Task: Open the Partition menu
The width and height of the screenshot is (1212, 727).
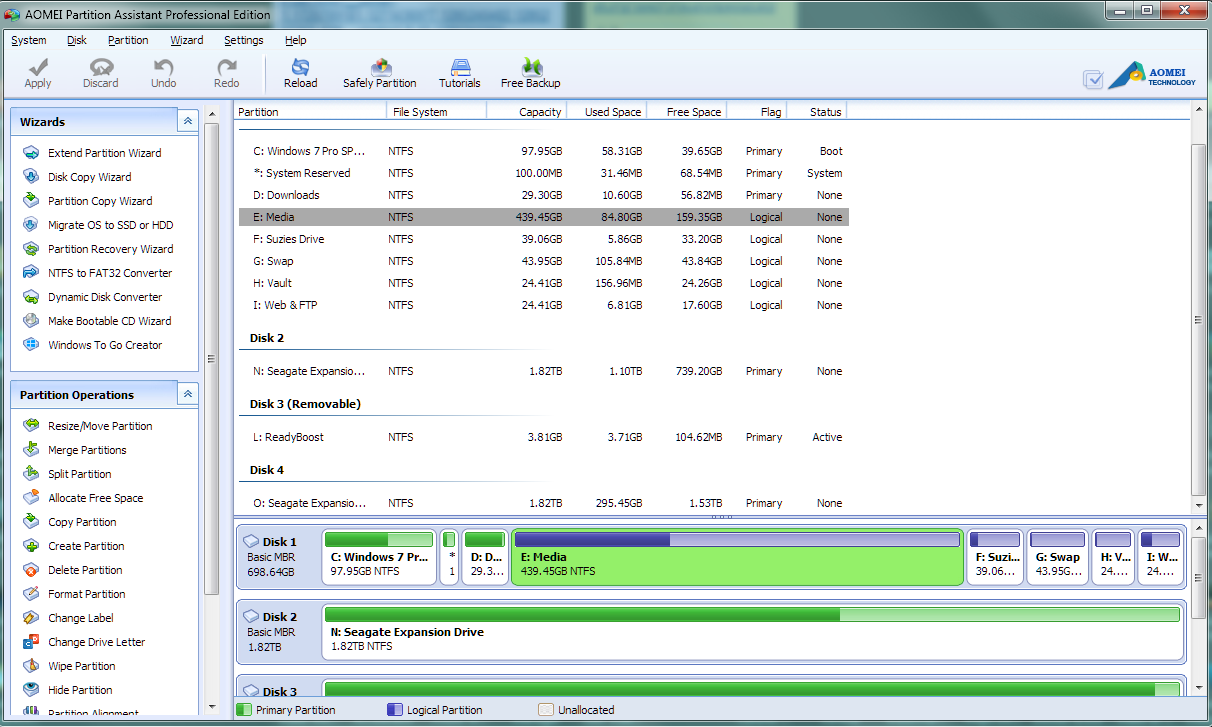Action: click(128, 40)
